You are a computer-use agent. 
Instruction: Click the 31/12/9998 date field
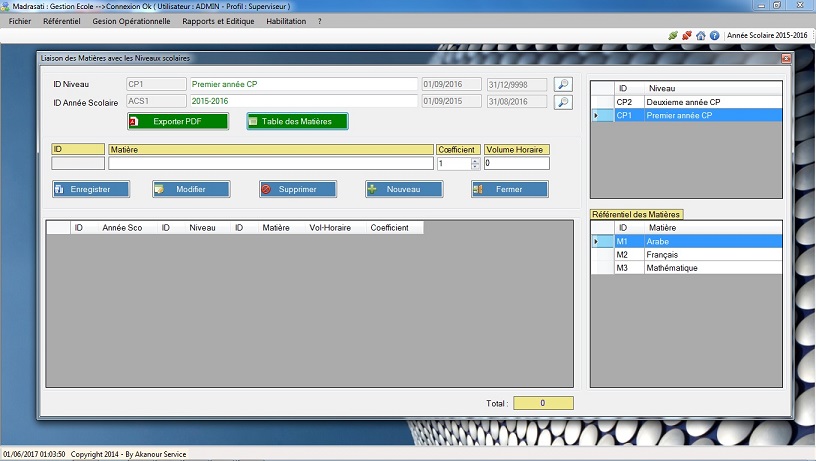(x=517, y=84)
